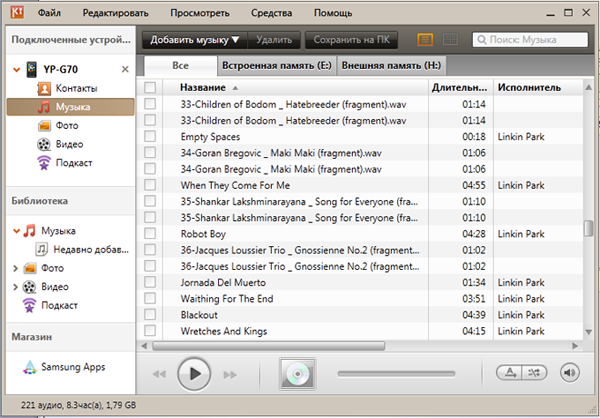This screenshot has width=600, height=418.
Task: Check the Blackout track checkbox
Action: coord(150,315)
